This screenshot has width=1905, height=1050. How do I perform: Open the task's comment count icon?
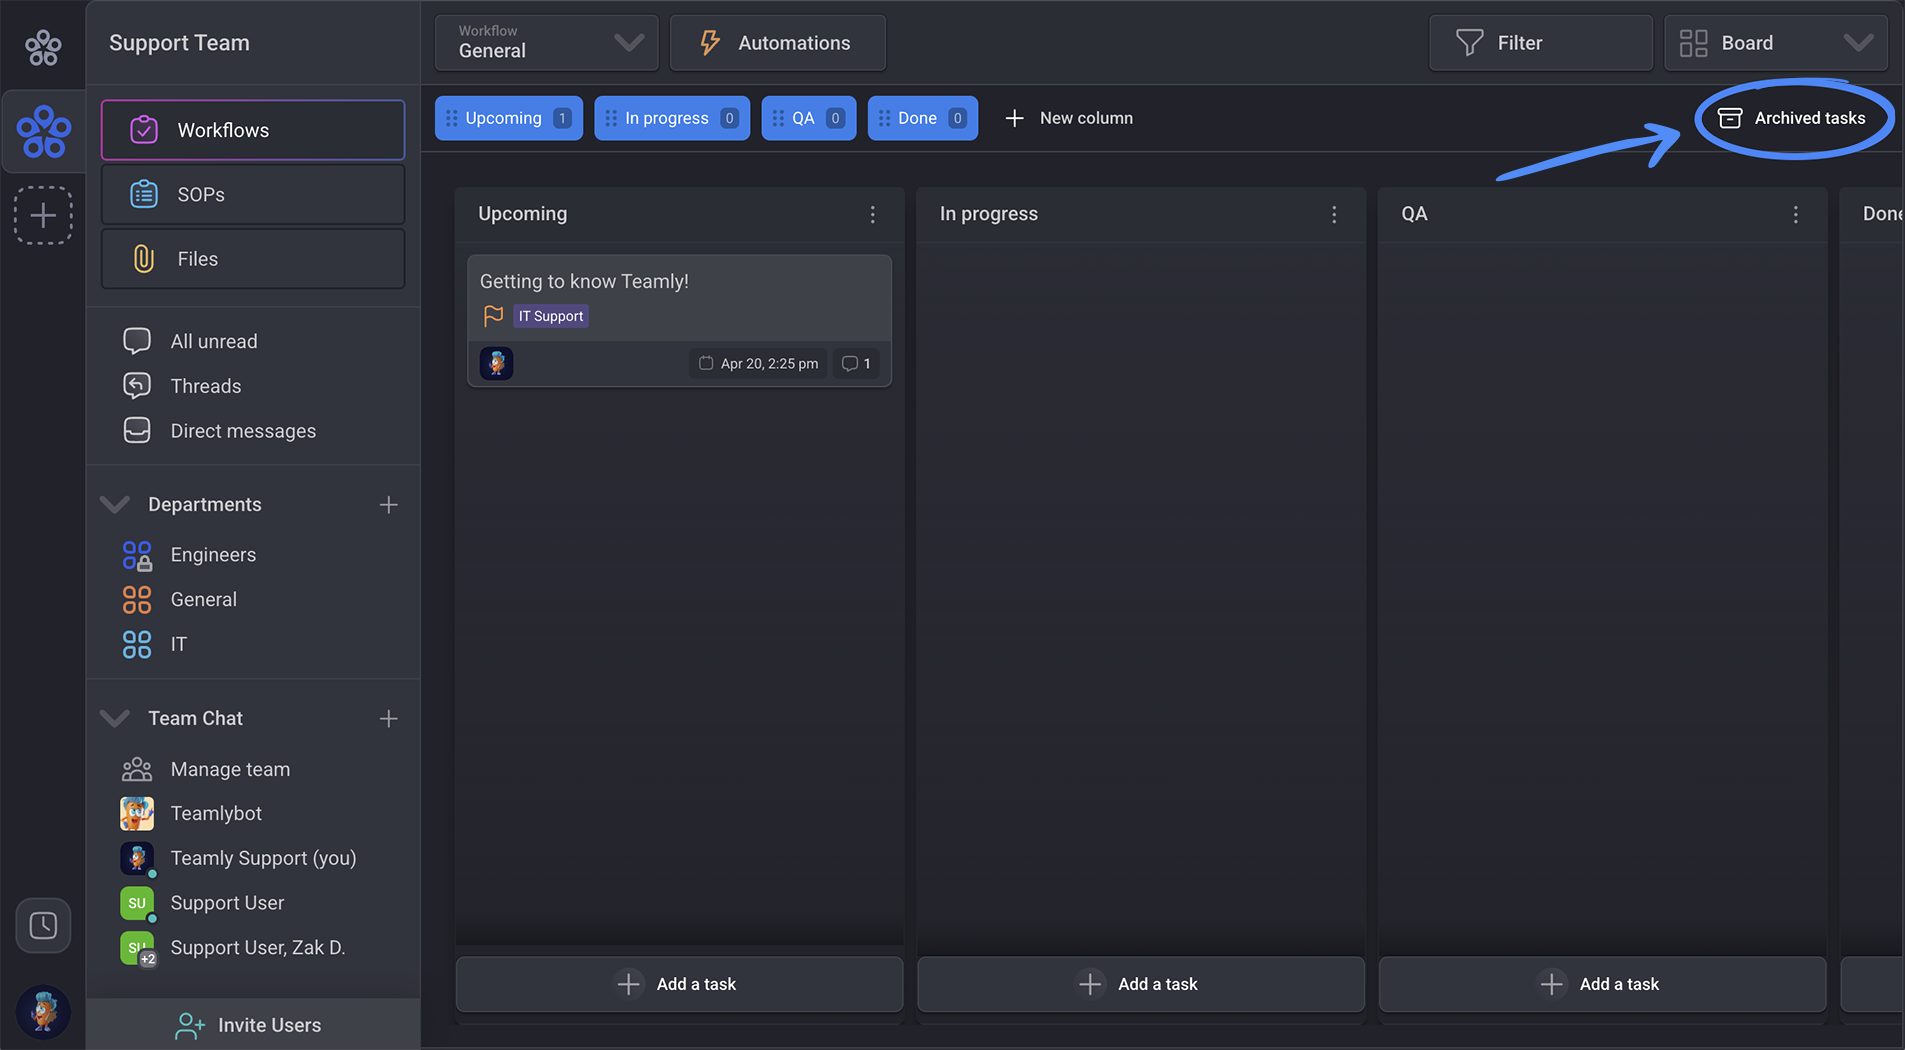(x=857, y=363)
